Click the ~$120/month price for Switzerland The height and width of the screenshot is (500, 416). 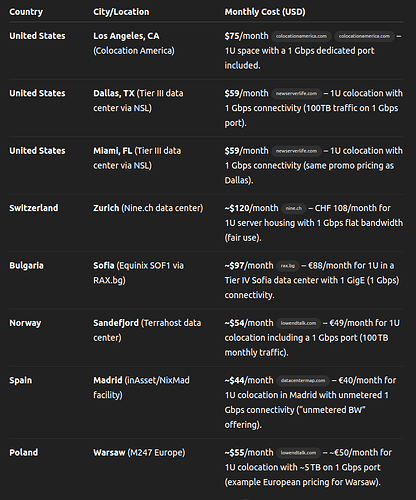coord(251,208)
